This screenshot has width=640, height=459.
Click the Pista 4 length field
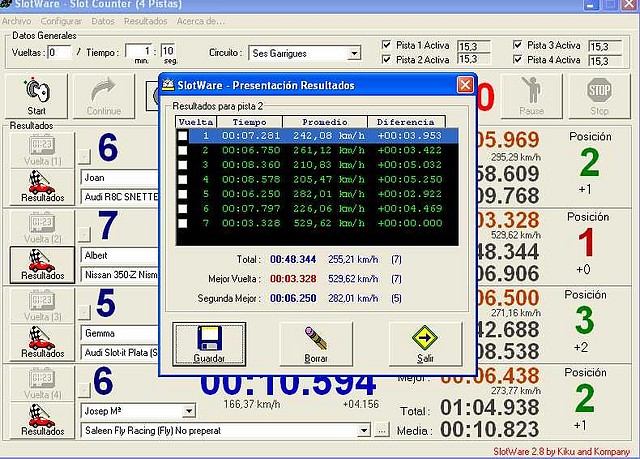(x=605, y=61)
